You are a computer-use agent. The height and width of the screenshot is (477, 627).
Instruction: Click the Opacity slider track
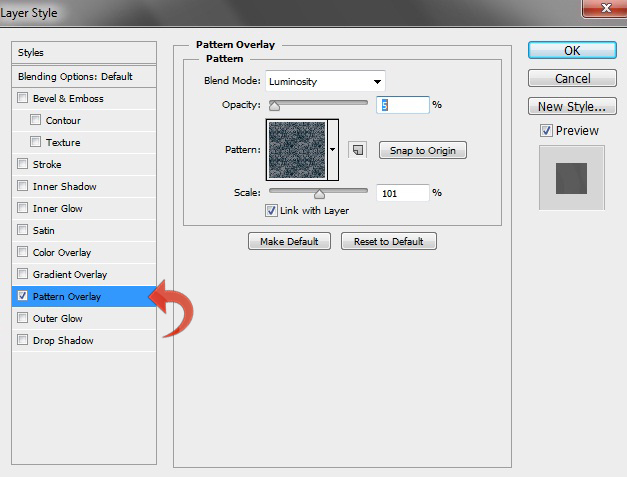click(x=318, y=104)
